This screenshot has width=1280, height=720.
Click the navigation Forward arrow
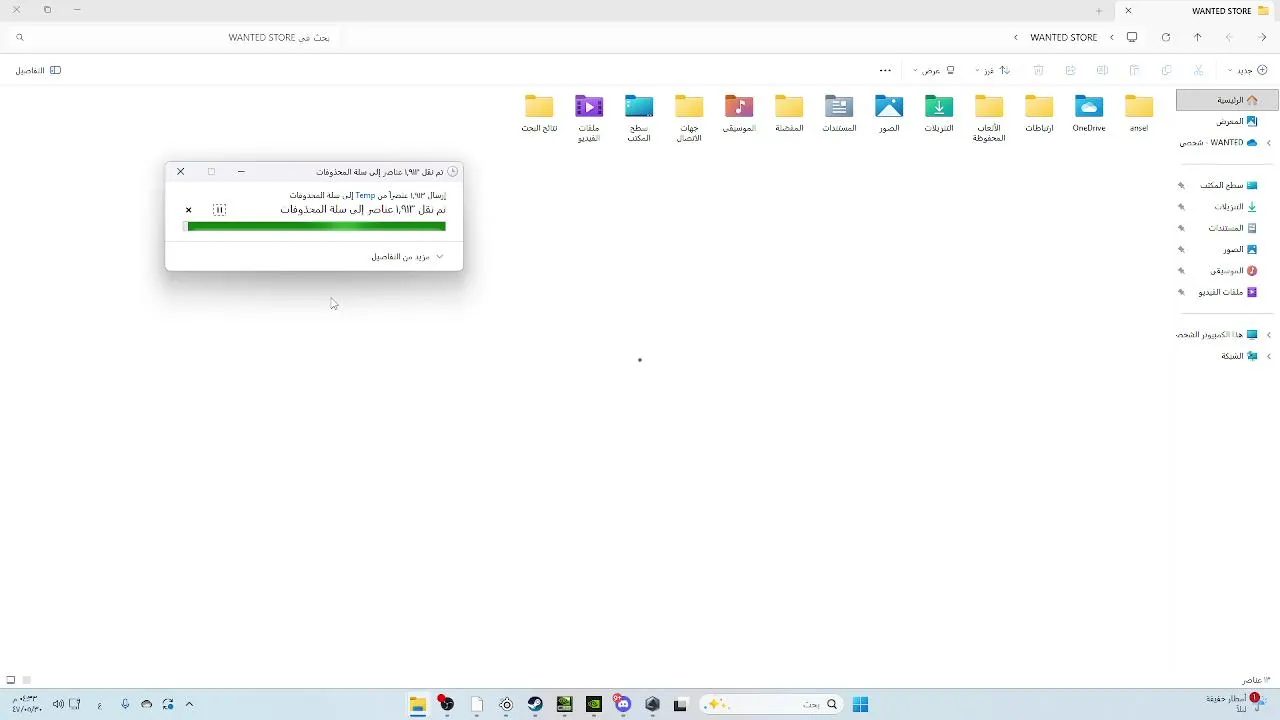pos(1229,37)
